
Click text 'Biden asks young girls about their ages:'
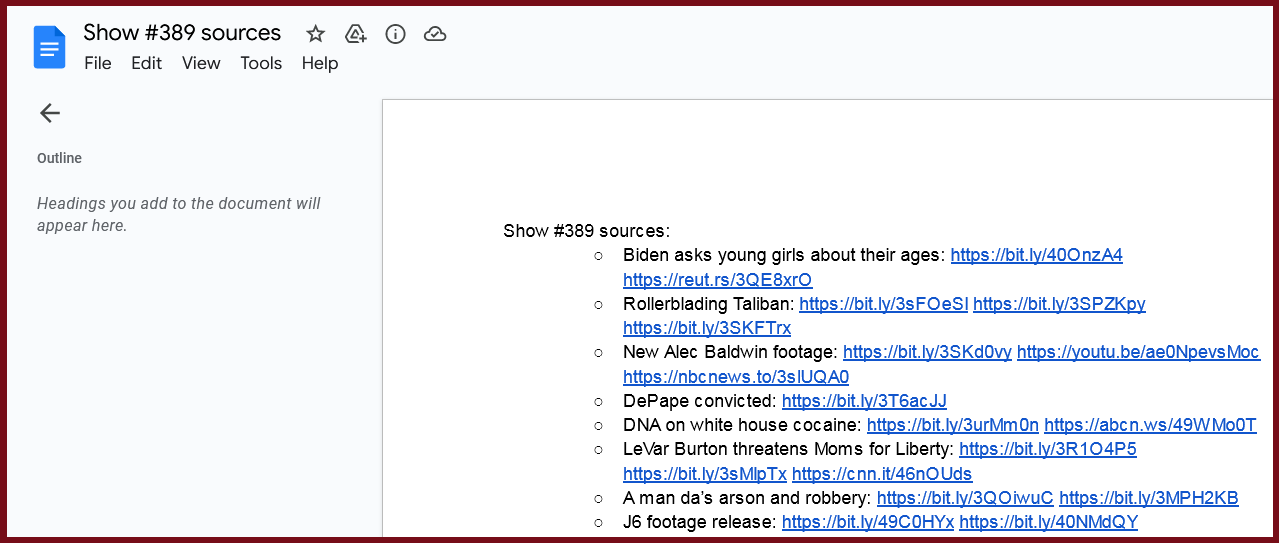pyautogui.click(x=784, y=255)
